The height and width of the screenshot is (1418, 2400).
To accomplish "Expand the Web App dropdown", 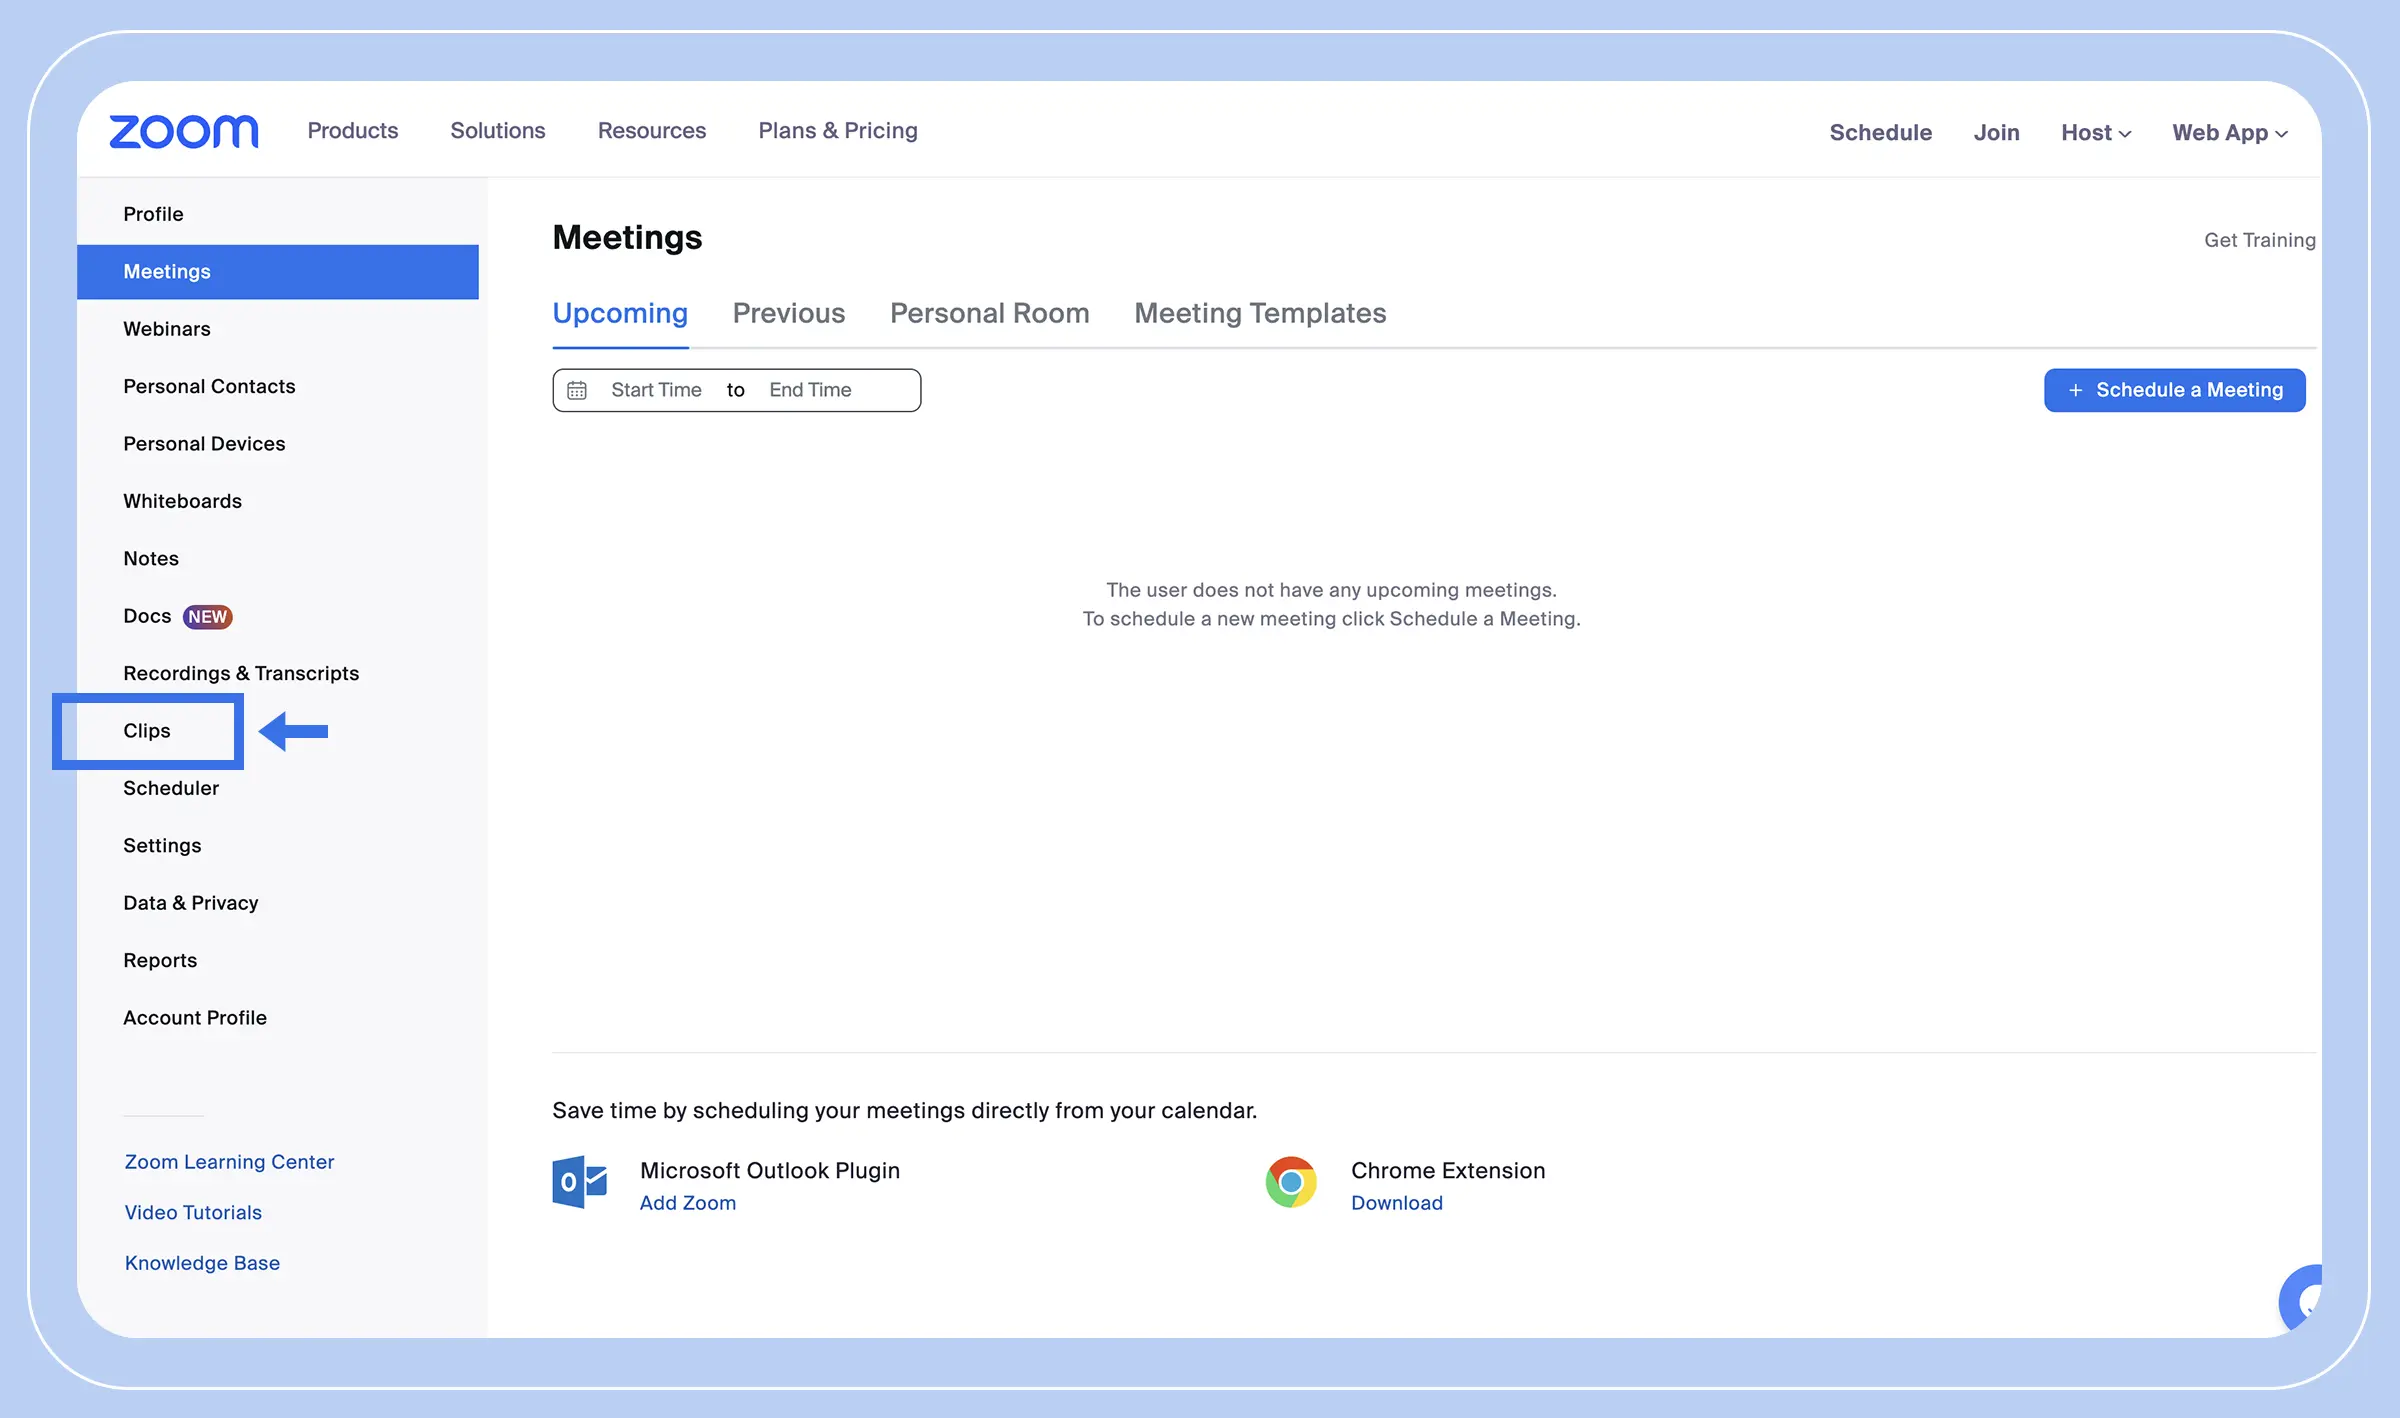I will click(x=2230, y=133).
